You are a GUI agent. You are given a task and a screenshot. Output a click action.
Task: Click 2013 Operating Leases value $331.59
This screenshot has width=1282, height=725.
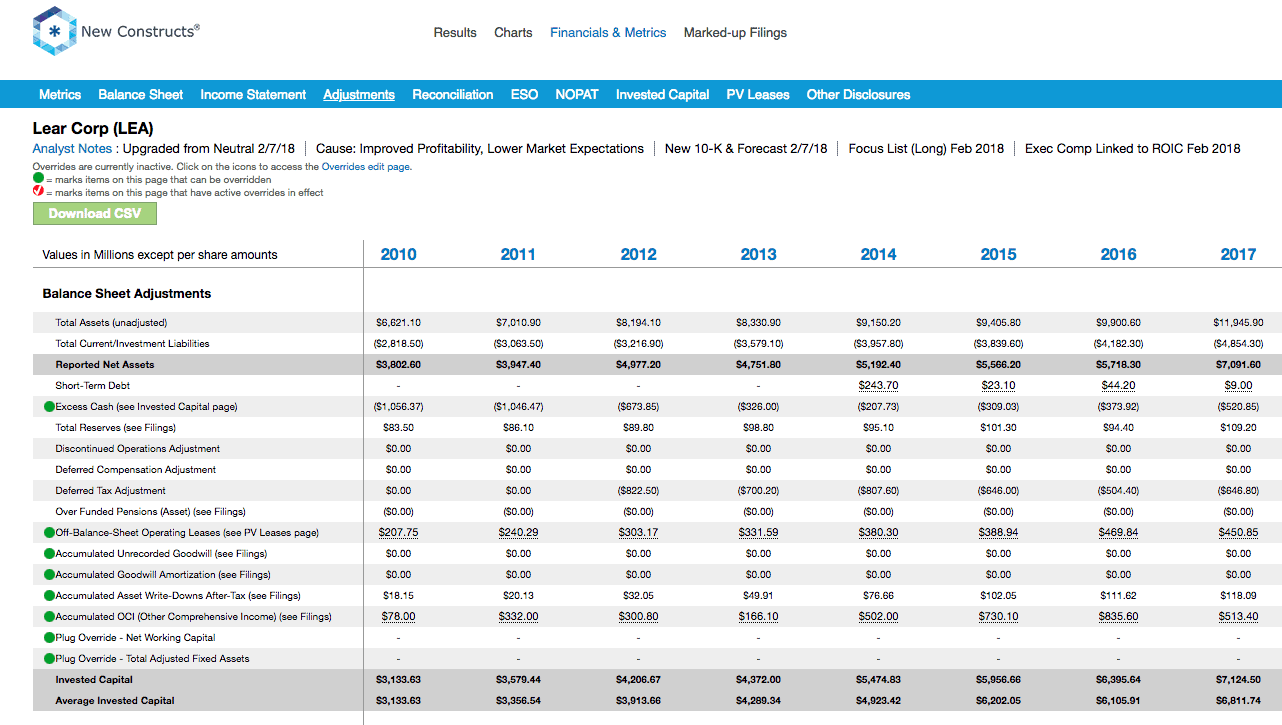(758, 533)
